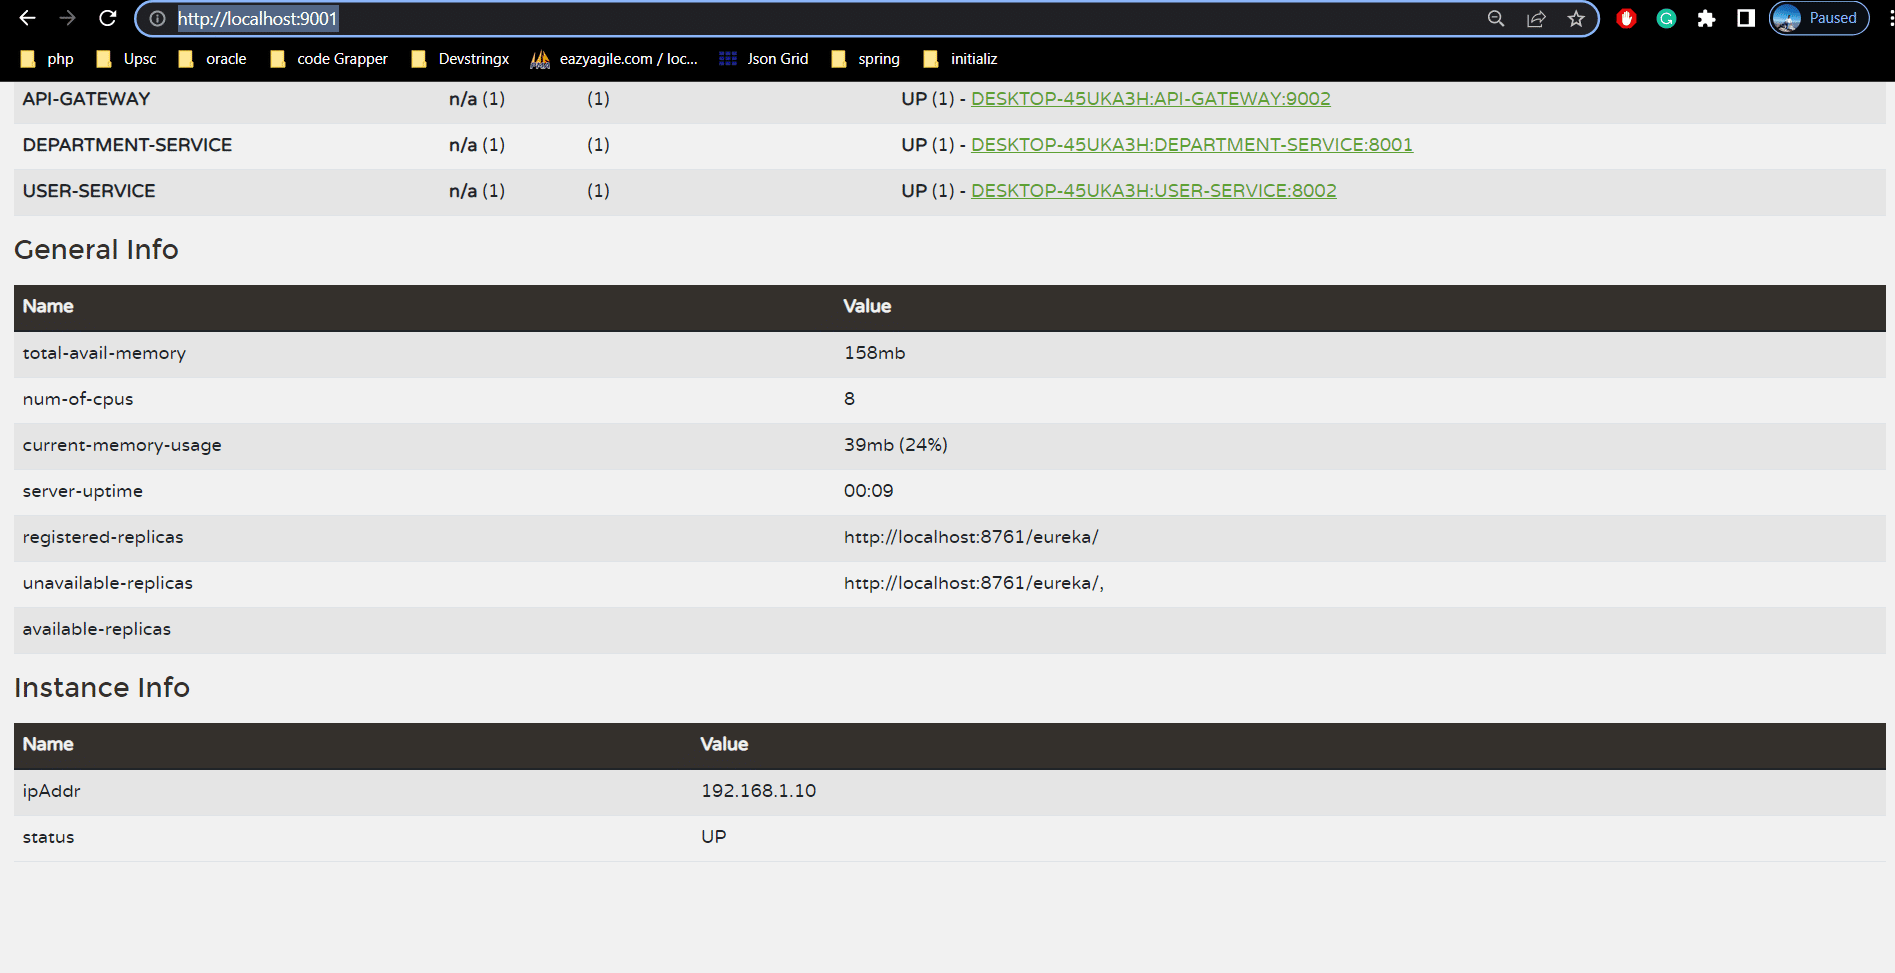1895x973 pixels.
Task: Expand the oracle bookmarks folder
Action: [x=212, y=59]
